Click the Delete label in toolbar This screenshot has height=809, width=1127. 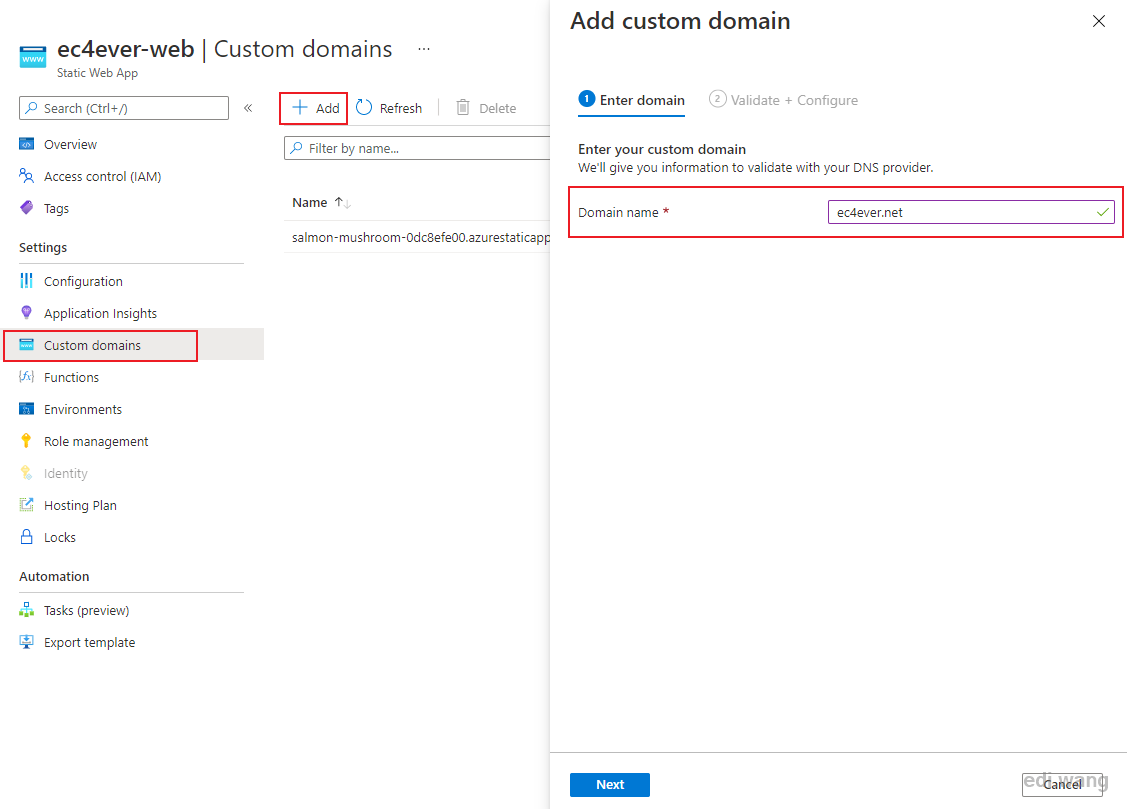[x=497, y=108]
